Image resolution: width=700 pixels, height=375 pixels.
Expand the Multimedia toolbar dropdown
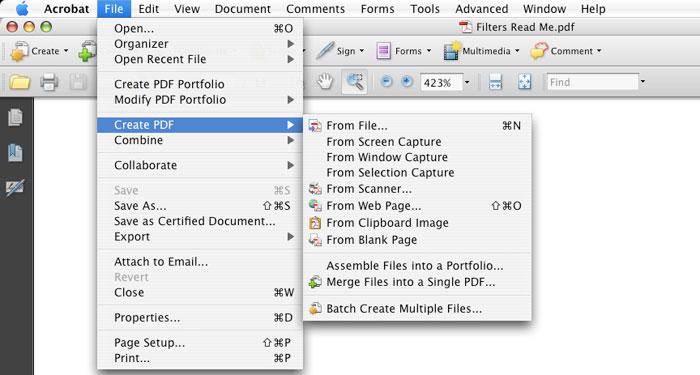[x=517, y=51]
